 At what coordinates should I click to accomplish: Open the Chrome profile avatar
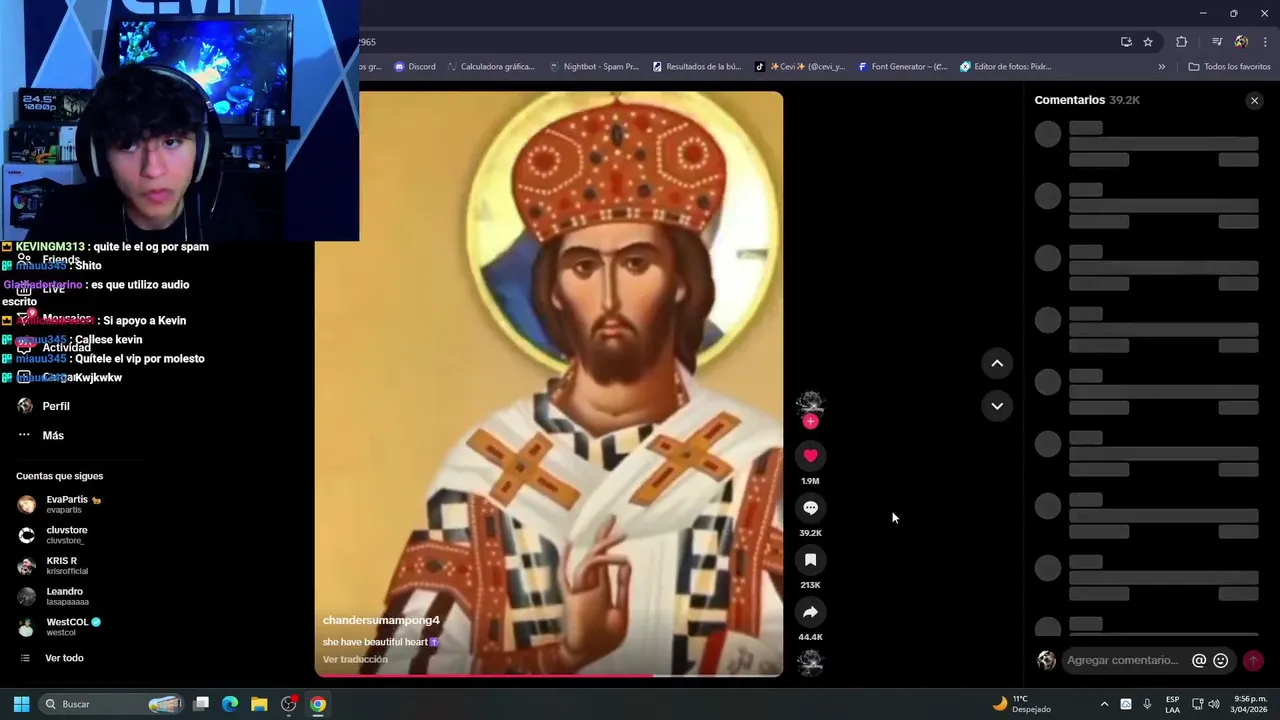click(x=1241, y=42)
